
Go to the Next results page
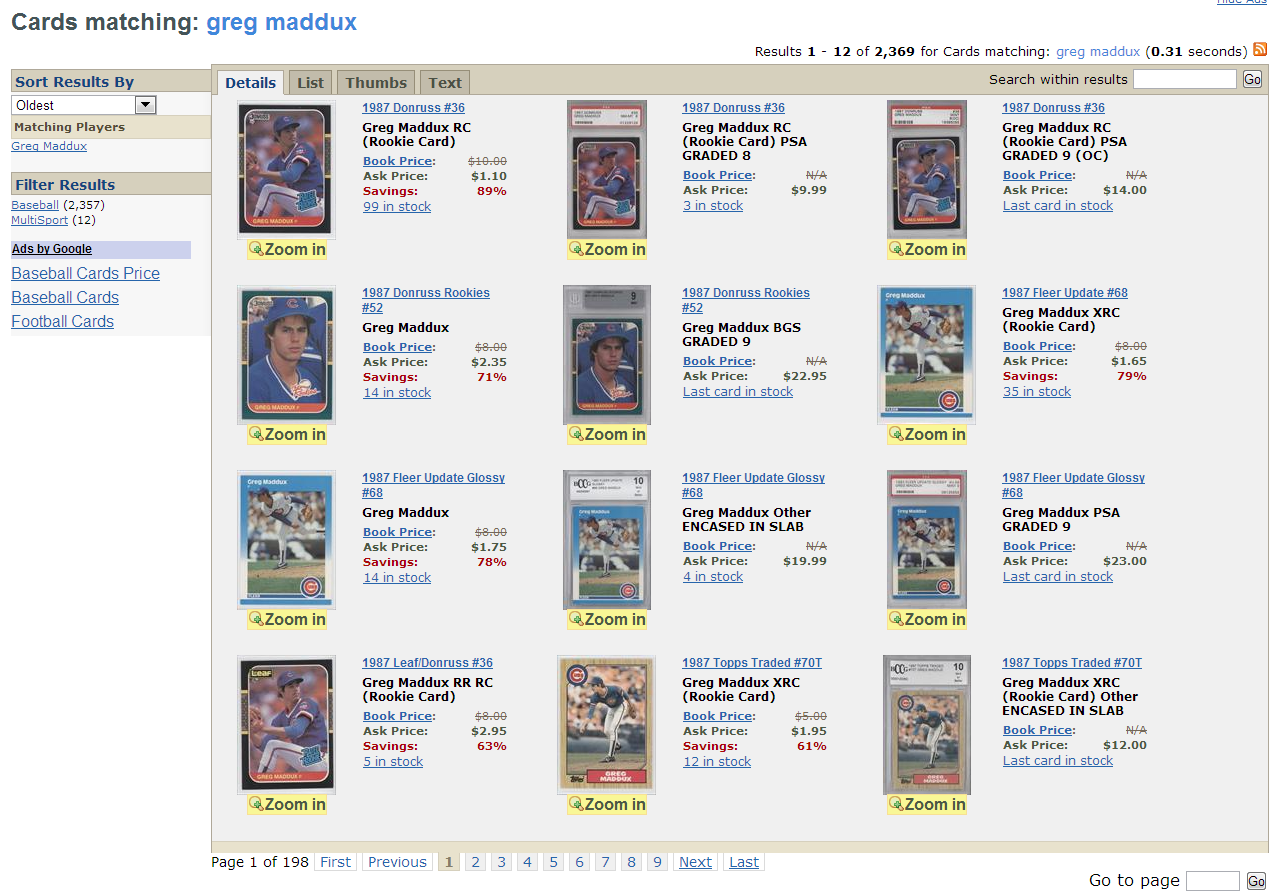point(695,862)
